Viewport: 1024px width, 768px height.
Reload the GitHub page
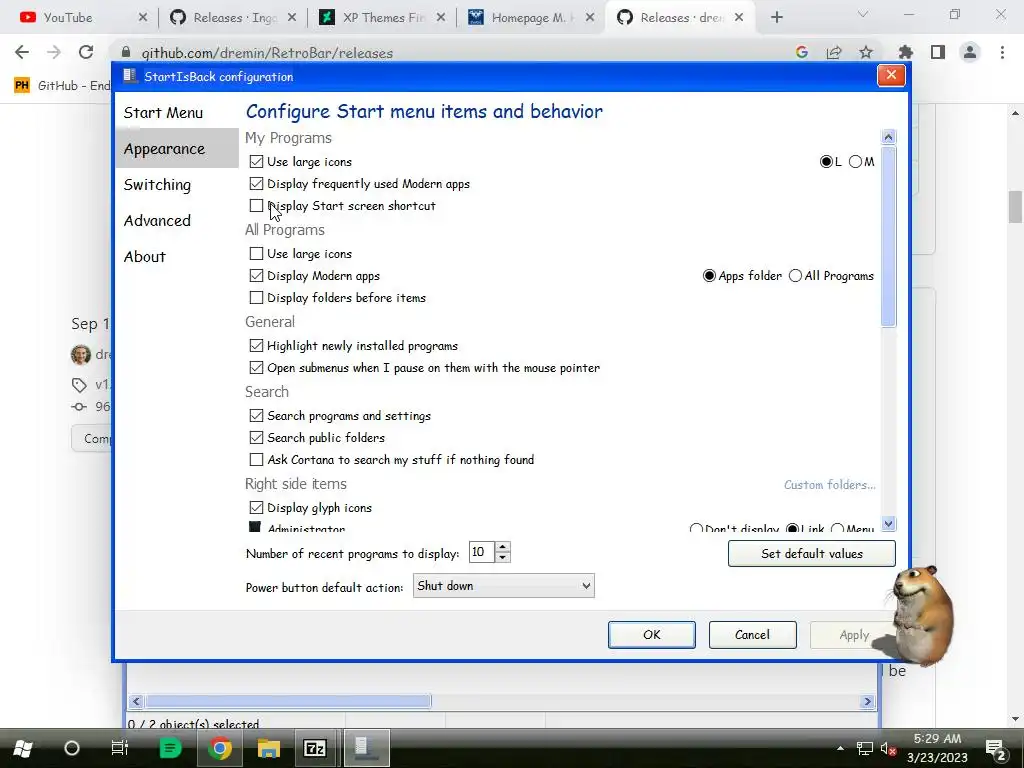pos(86,52)
